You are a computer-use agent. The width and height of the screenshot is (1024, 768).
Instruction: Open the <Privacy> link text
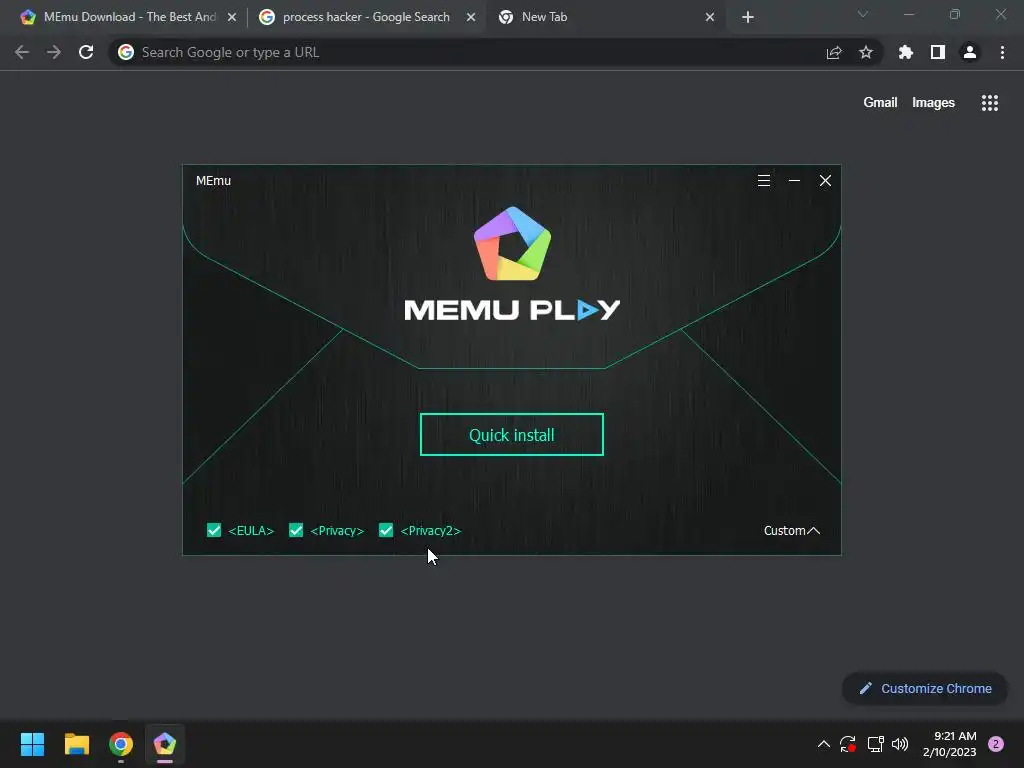pyautogui.click(x=337, y=530)
